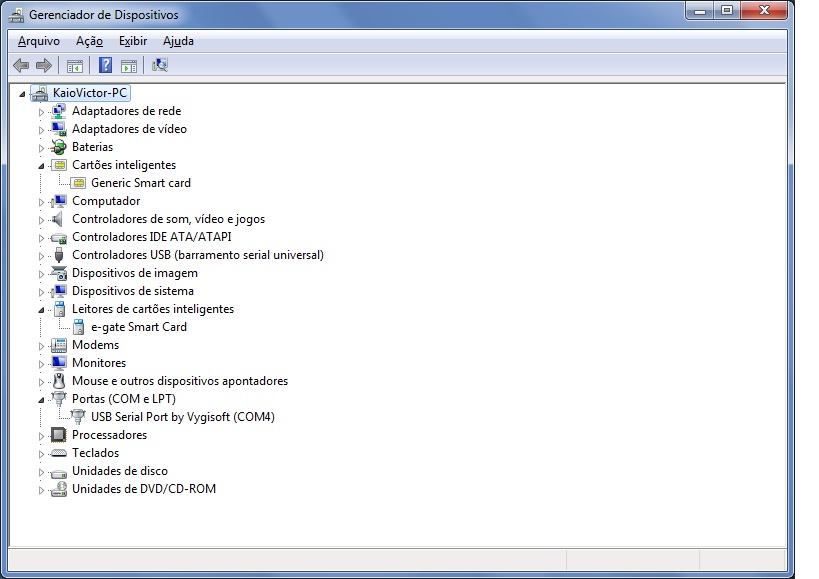This screenshot has height=579, width=819.
Task: Click the Unidades de DVD/CD-ROM icon
Action: point(59,489)
